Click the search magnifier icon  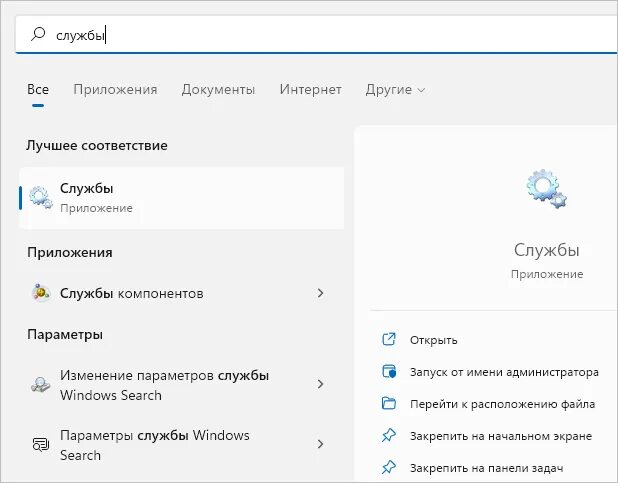[38, 35]
